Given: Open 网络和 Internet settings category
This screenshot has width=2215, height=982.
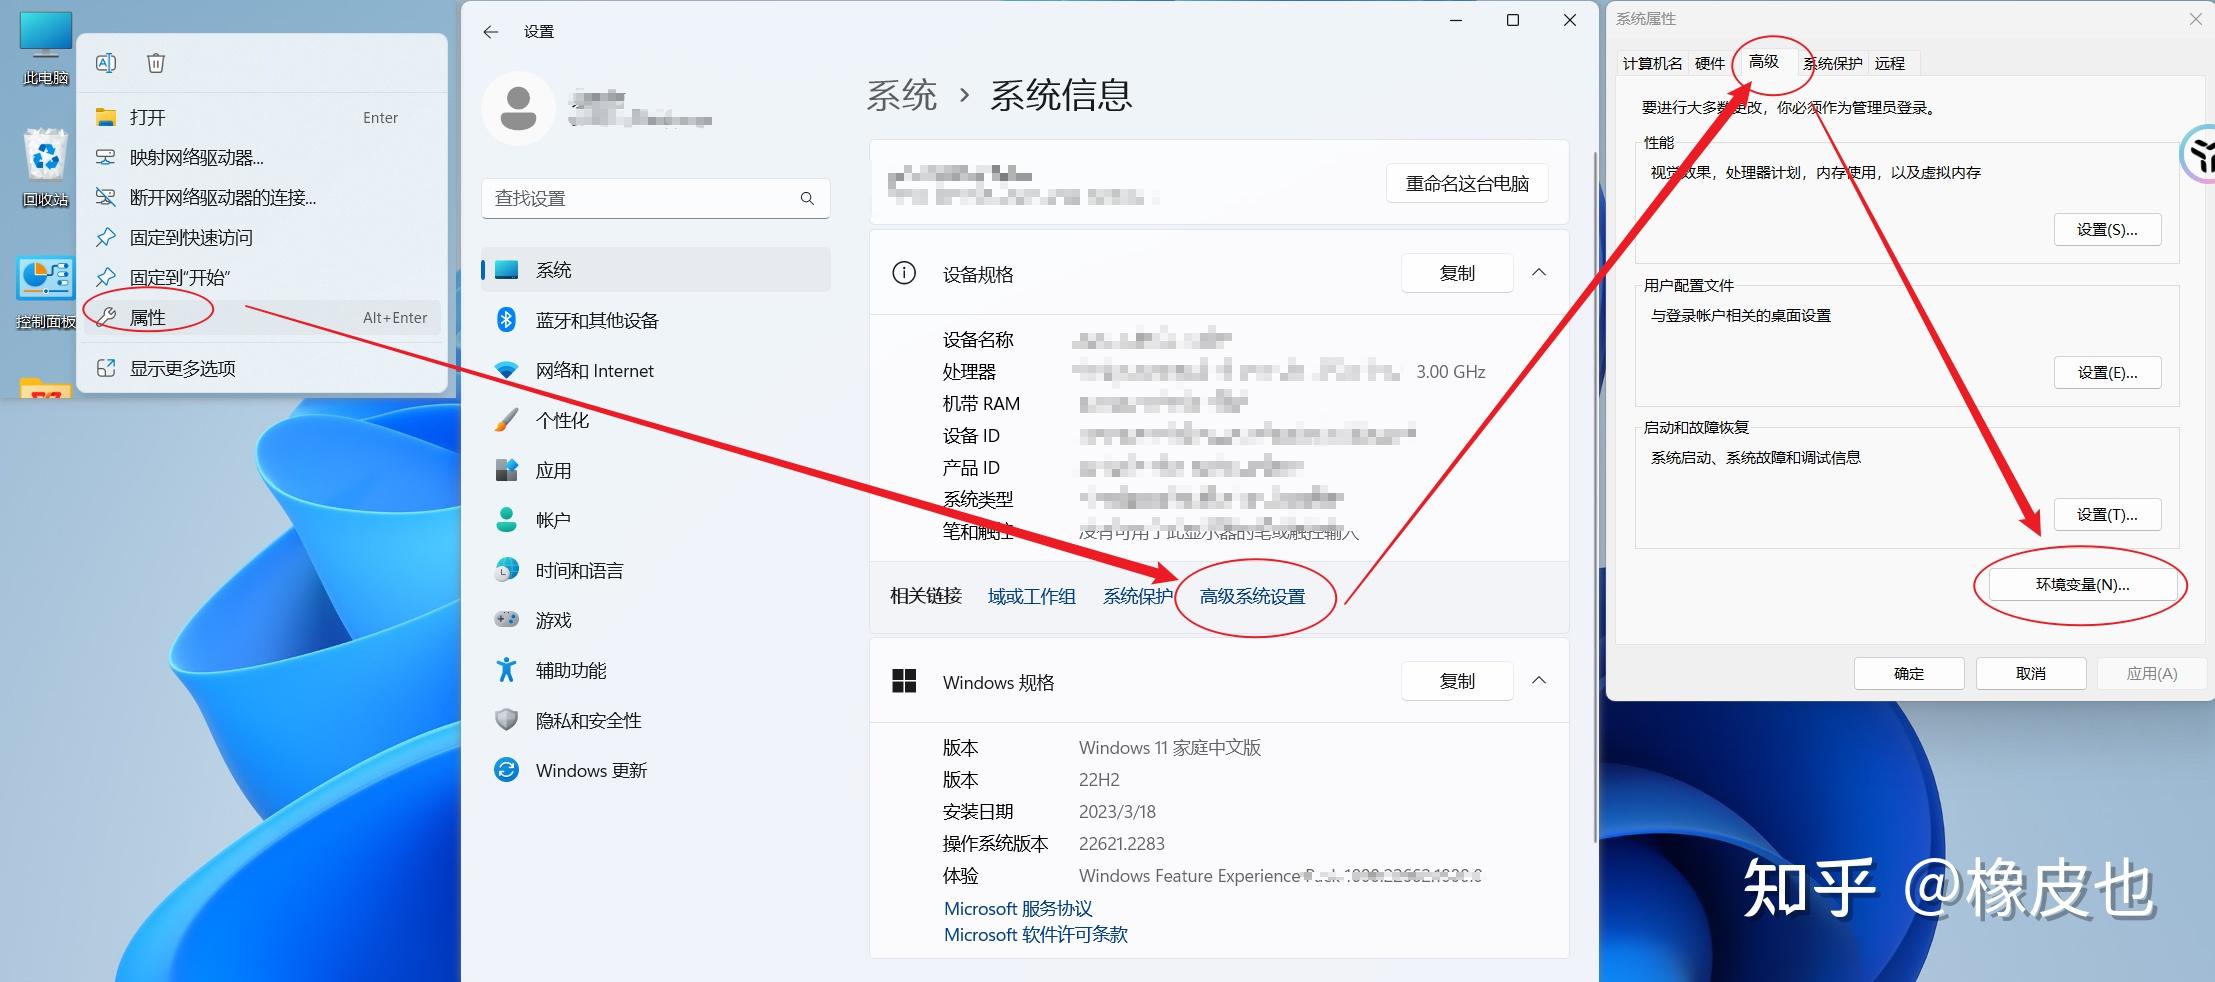Looking at the screenshot, I should tap(656, 370).
